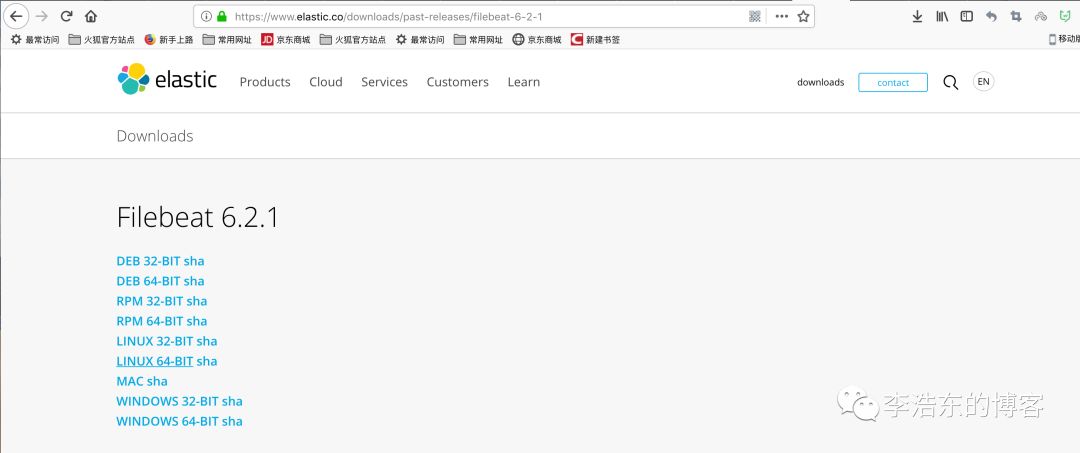Open the first 常用网址 bookmark folder

227,40
